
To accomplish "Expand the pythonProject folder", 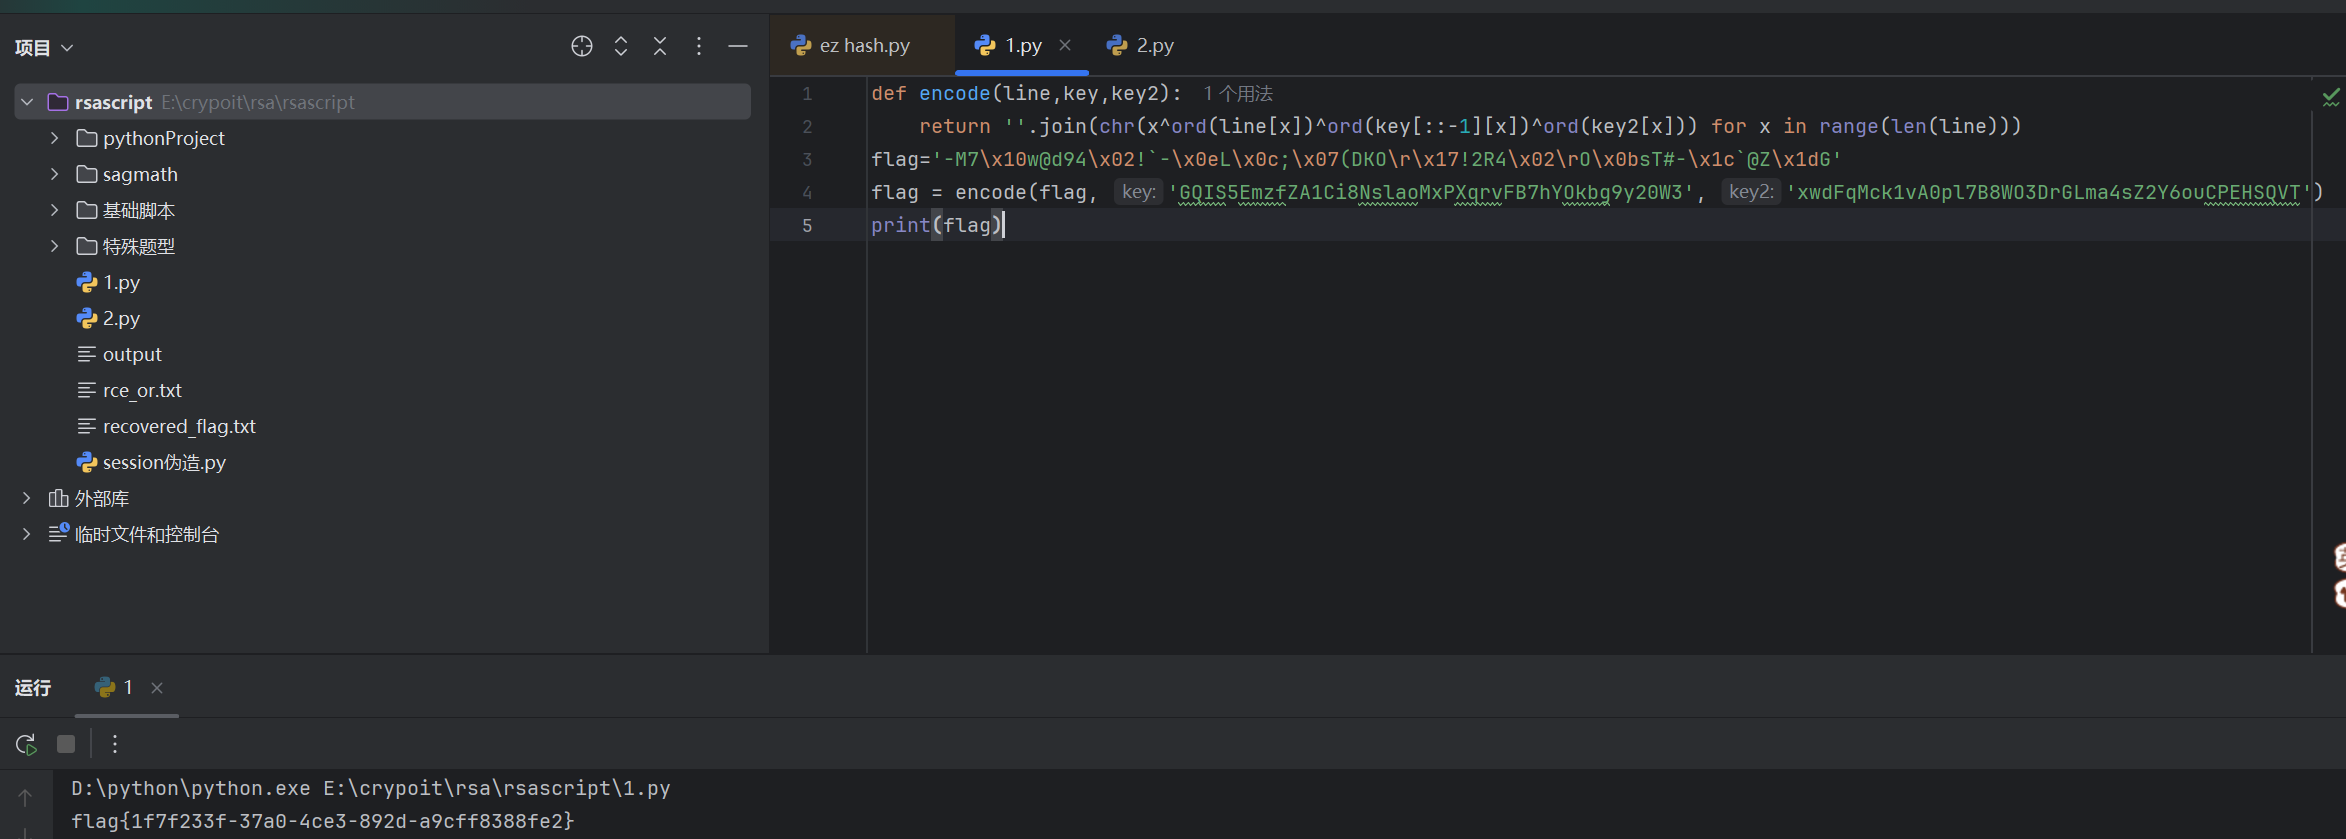I will click(55, 138).
